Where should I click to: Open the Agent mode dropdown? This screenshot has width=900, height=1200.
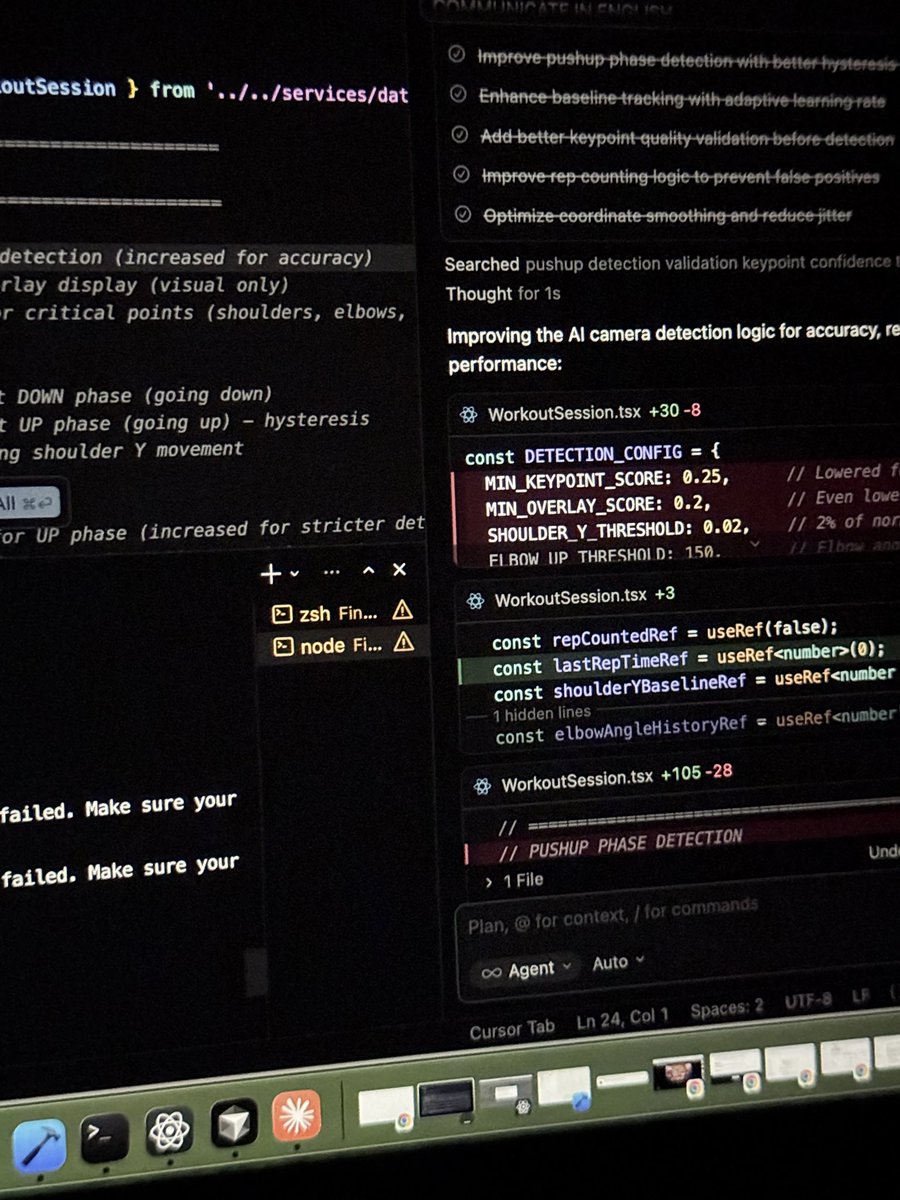coord(526,970)
